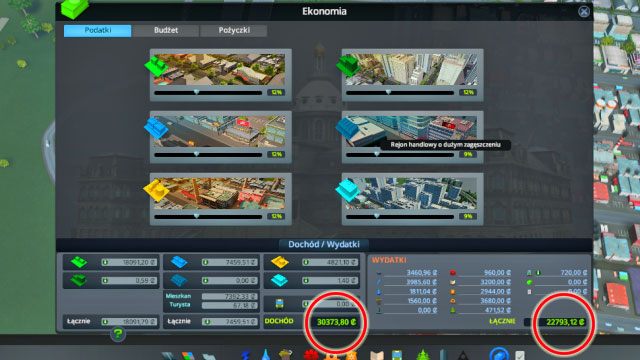Screen dimensions: 640x360
Task: Close the Ekonomia panel
Action: click(x=584, y=11)
